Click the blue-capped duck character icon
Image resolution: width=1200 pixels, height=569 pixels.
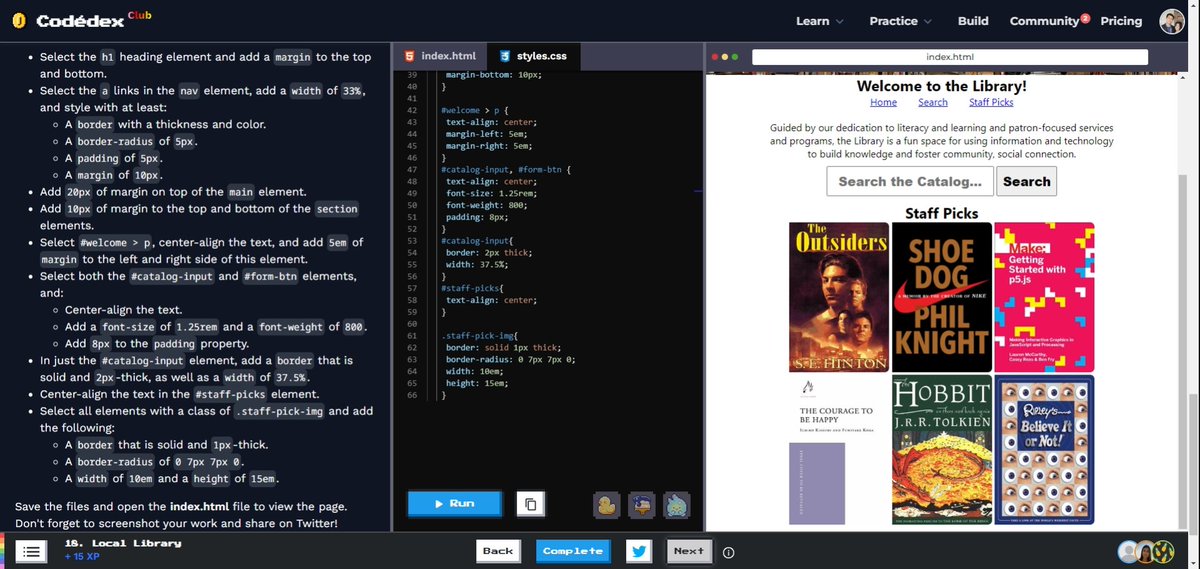pos(640,505)
